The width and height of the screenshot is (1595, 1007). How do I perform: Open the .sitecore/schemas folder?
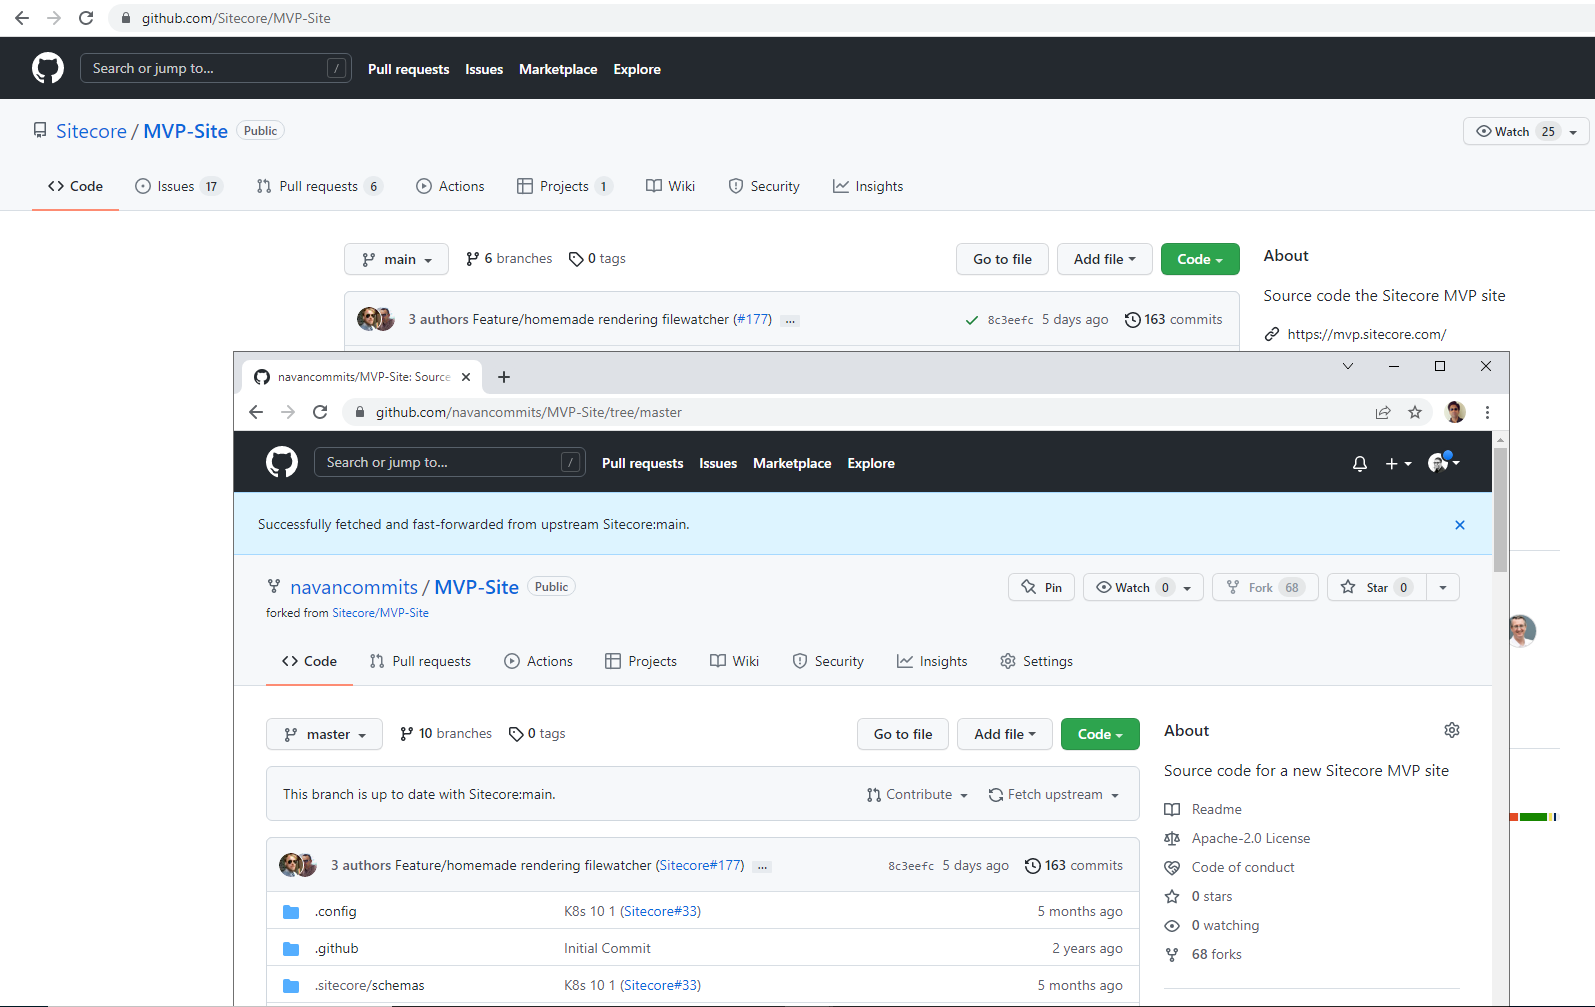370,985
